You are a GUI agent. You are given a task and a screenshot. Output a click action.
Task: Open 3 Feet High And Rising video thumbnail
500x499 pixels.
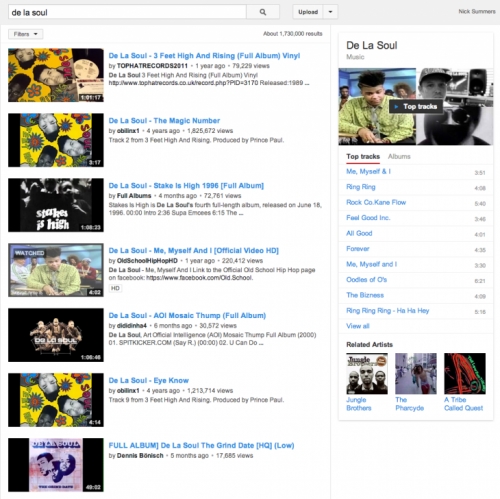[56, 75]
